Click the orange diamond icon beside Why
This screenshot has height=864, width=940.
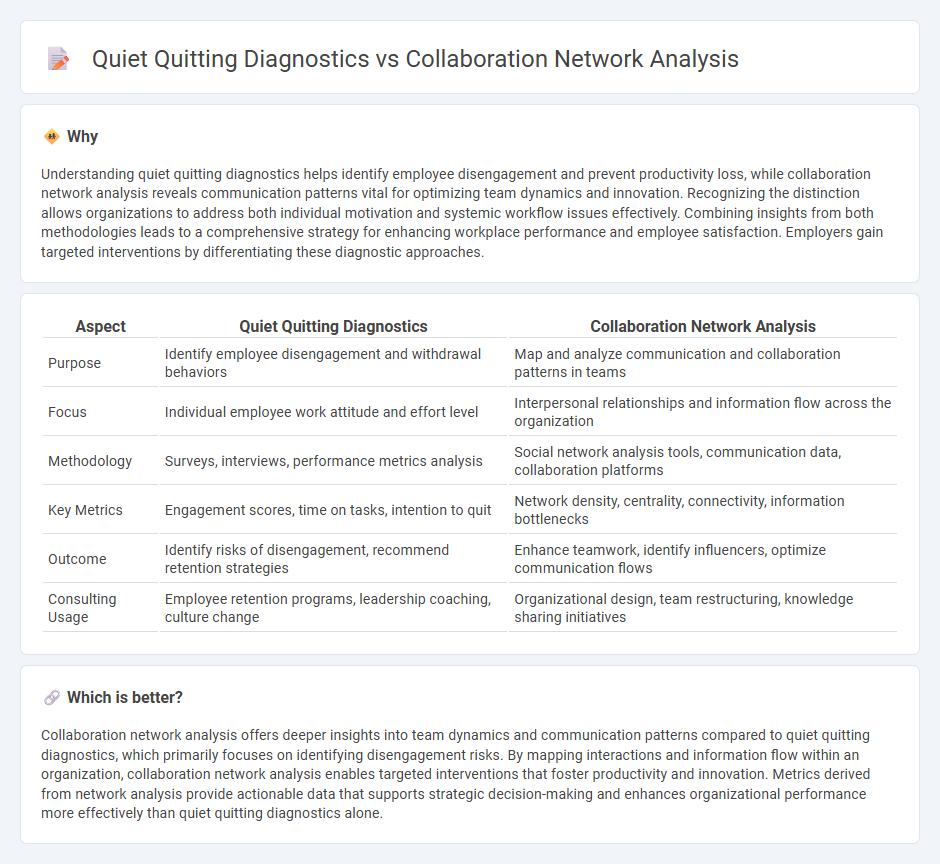point(52,137)
